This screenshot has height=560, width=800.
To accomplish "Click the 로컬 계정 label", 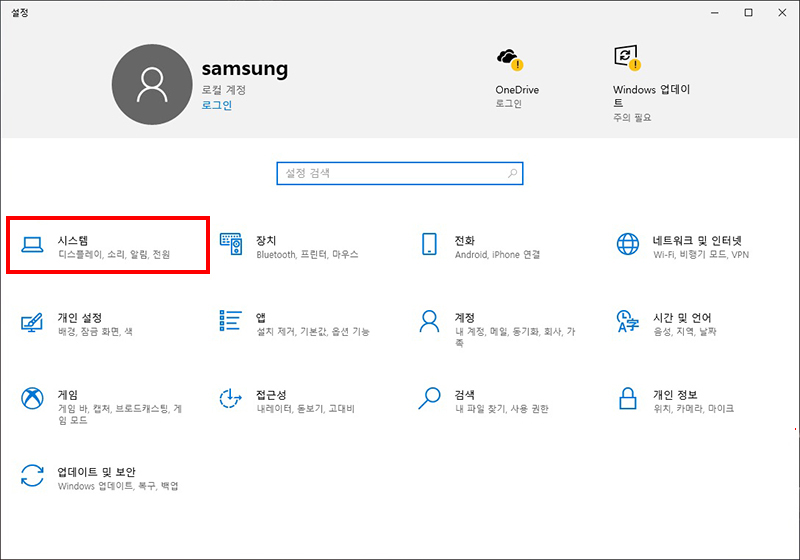I will (x=223, y=90).
